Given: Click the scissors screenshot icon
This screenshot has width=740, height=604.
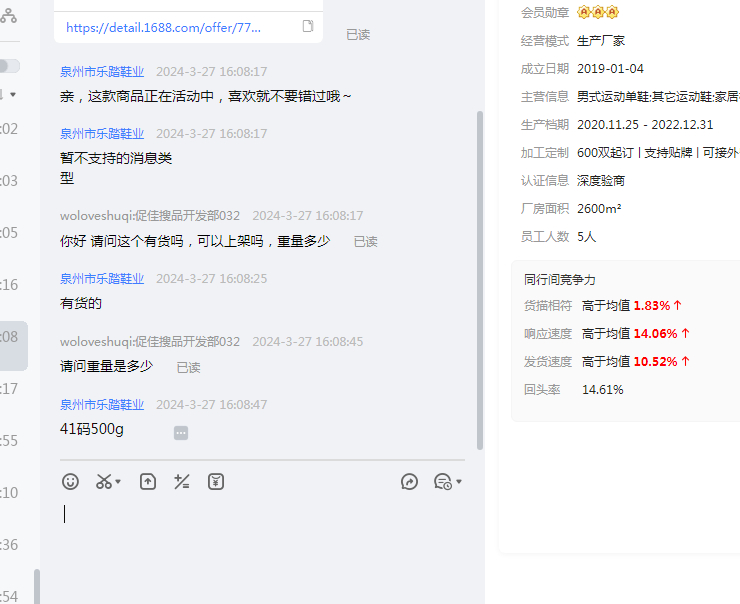Looking at the screenshot, I should click(x=104, y=481).
